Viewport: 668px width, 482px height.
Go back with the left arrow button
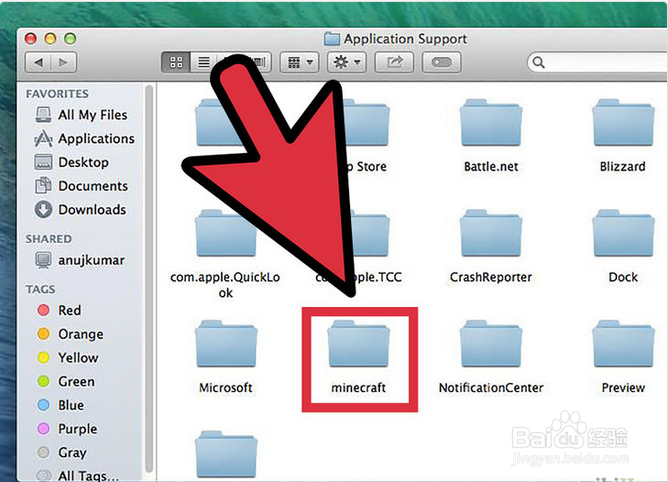[x=39, y=63]
